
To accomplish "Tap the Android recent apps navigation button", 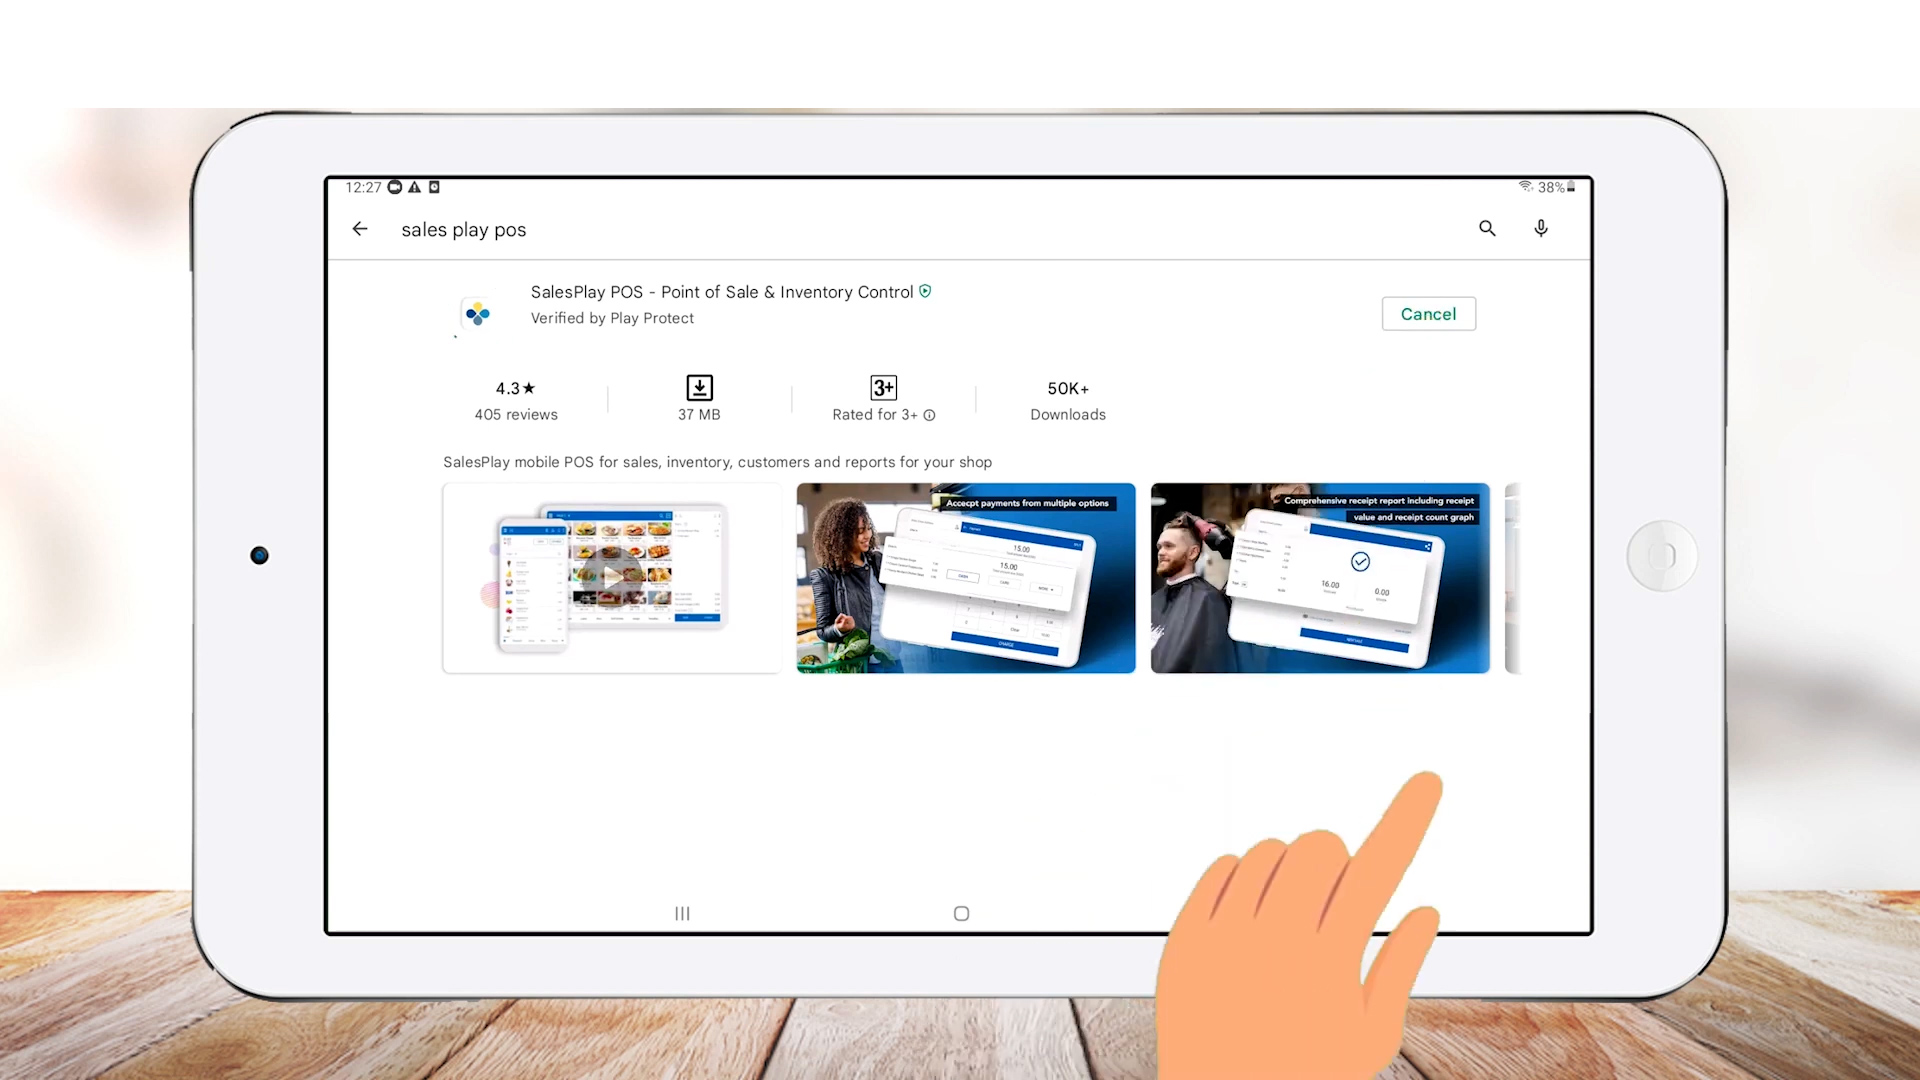I will tap(682, 913).
